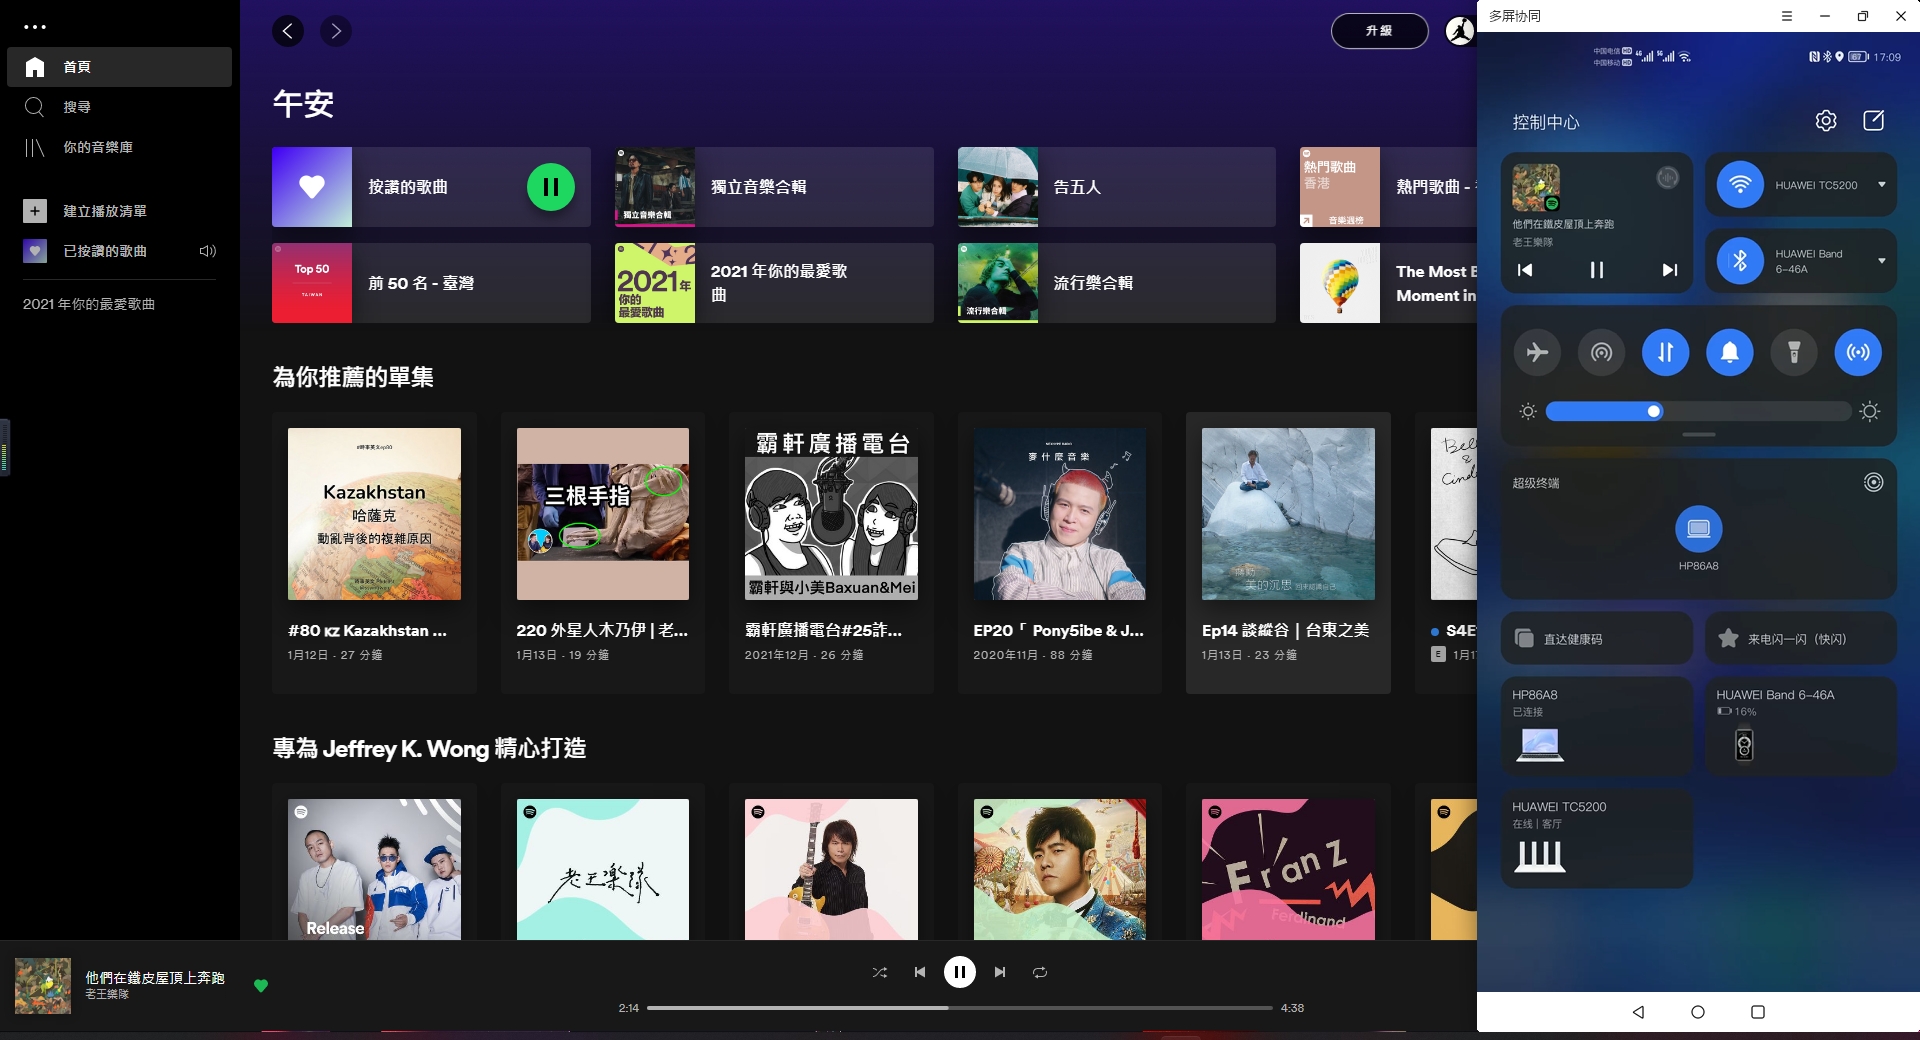The width and height of the screenshot is (1920, 1040).
Task: Open the 告五人 card
Action: point(1117,187)
